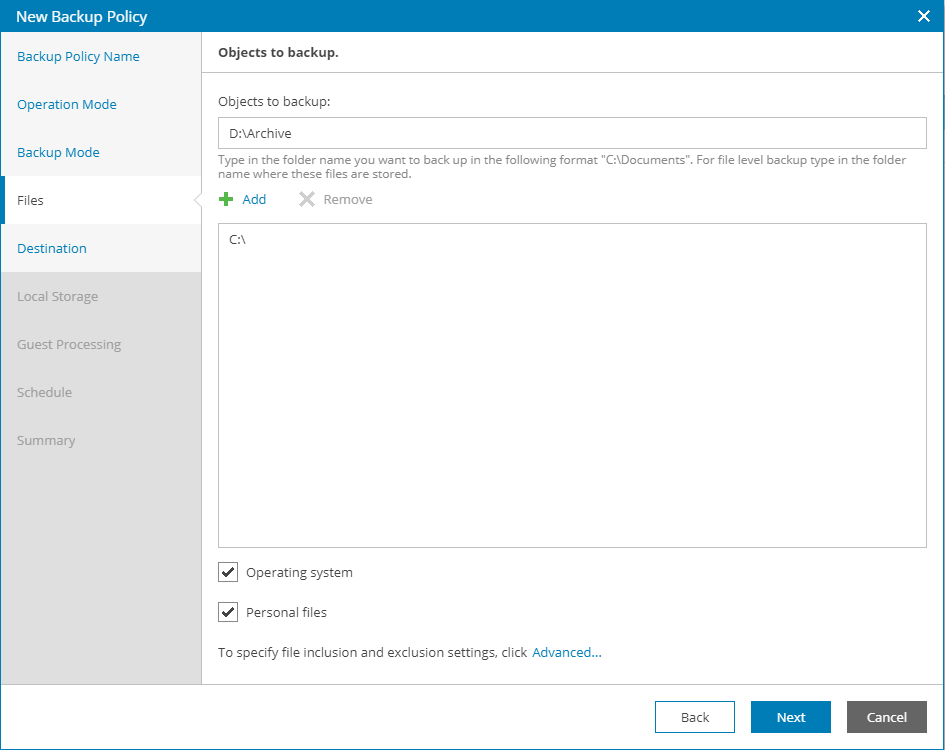
Task: Select the Local Storage step
Action: (x=57, y=296)
